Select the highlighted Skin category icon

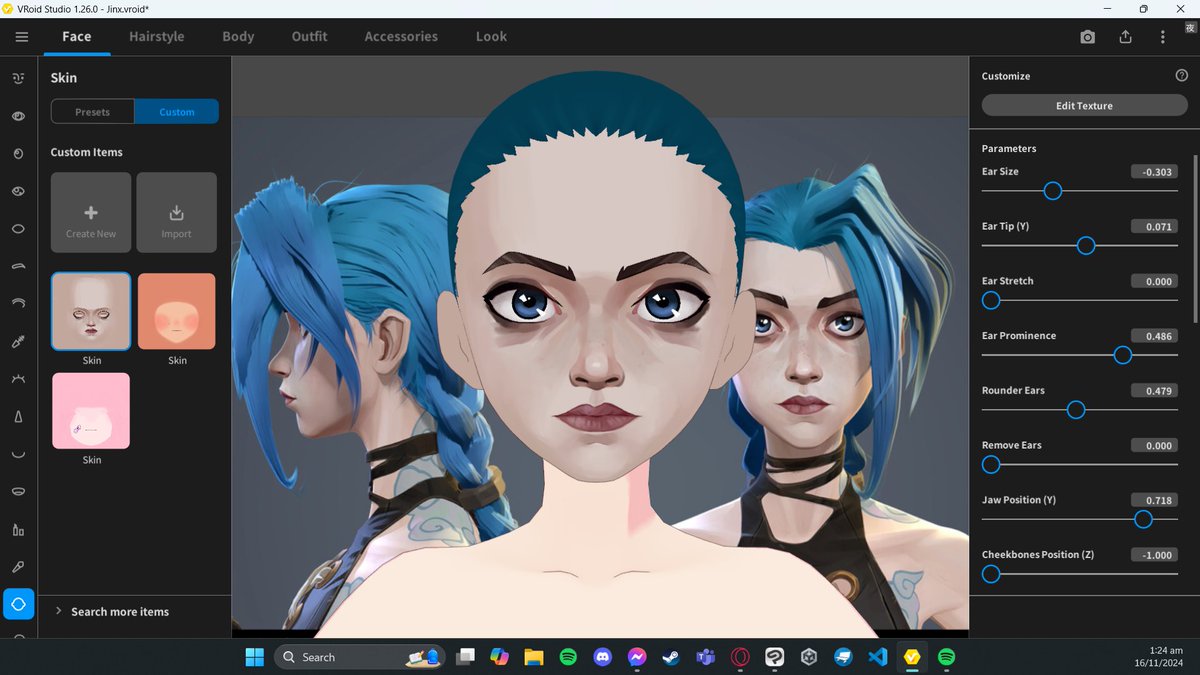[x=18, y=604]
